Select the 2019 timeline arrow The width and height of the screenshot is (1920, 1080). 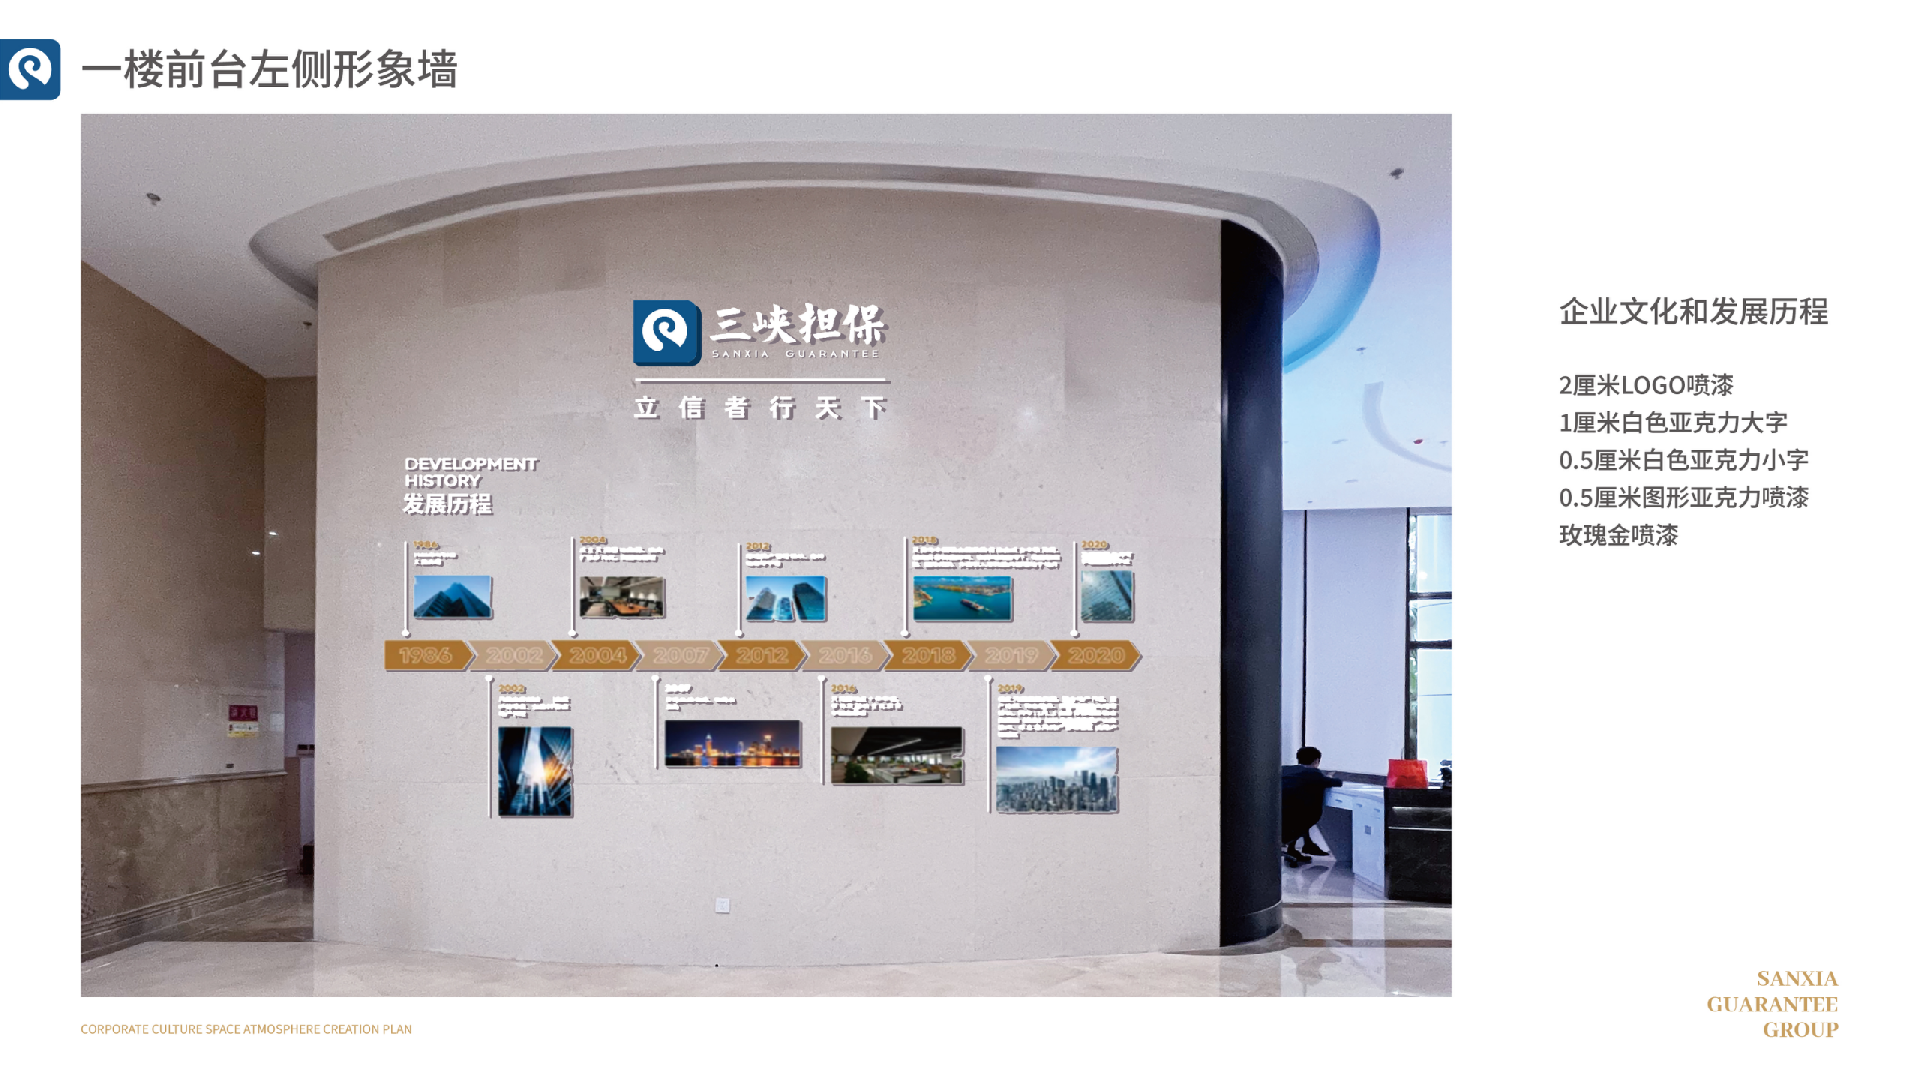[x=1011, y=656]
